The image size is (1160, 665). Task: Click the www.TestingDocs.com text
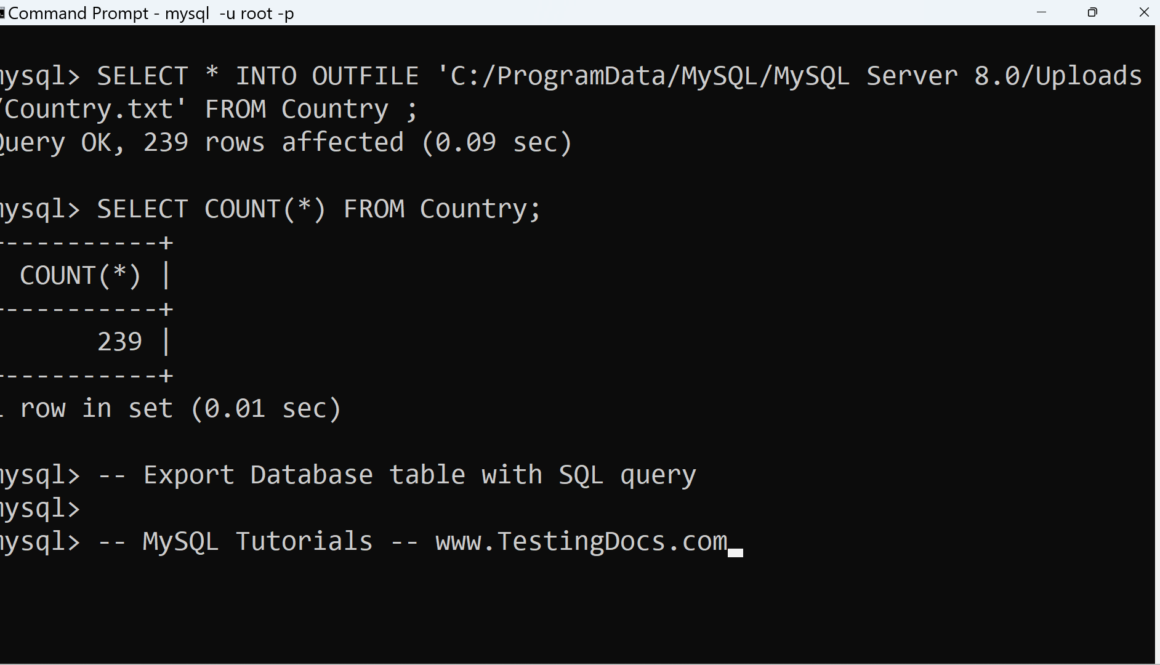(581, 542)
